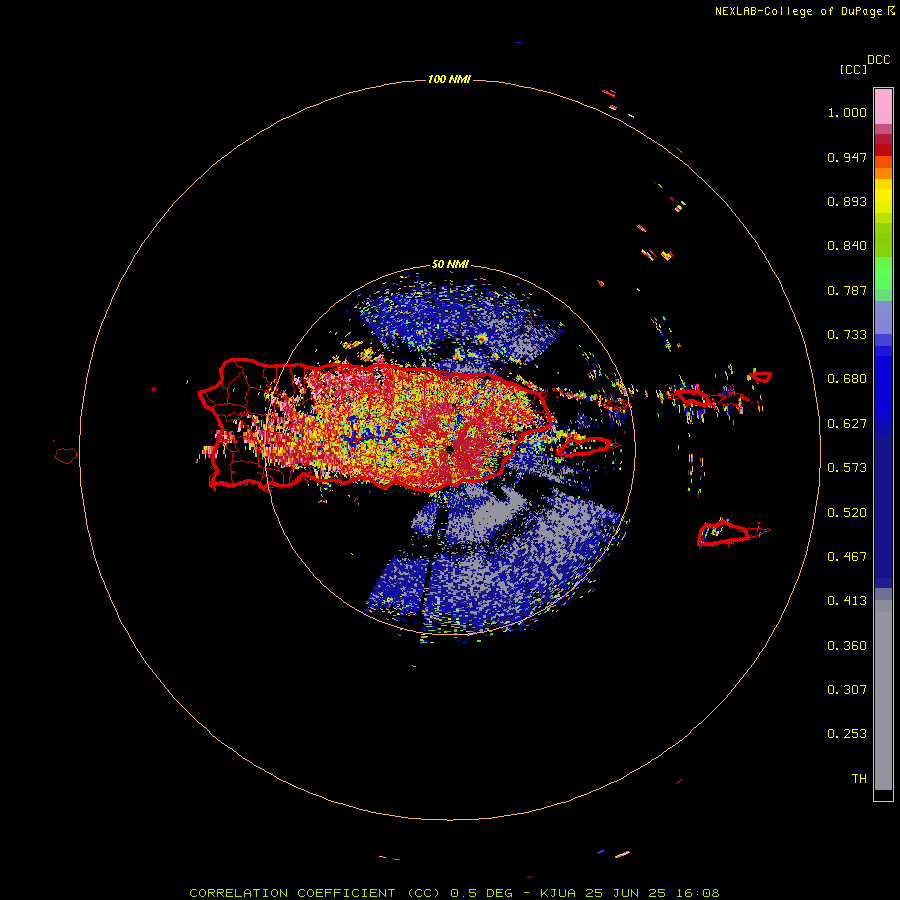
Task: Click the 0.680 scale value
Action: point(847,379)
